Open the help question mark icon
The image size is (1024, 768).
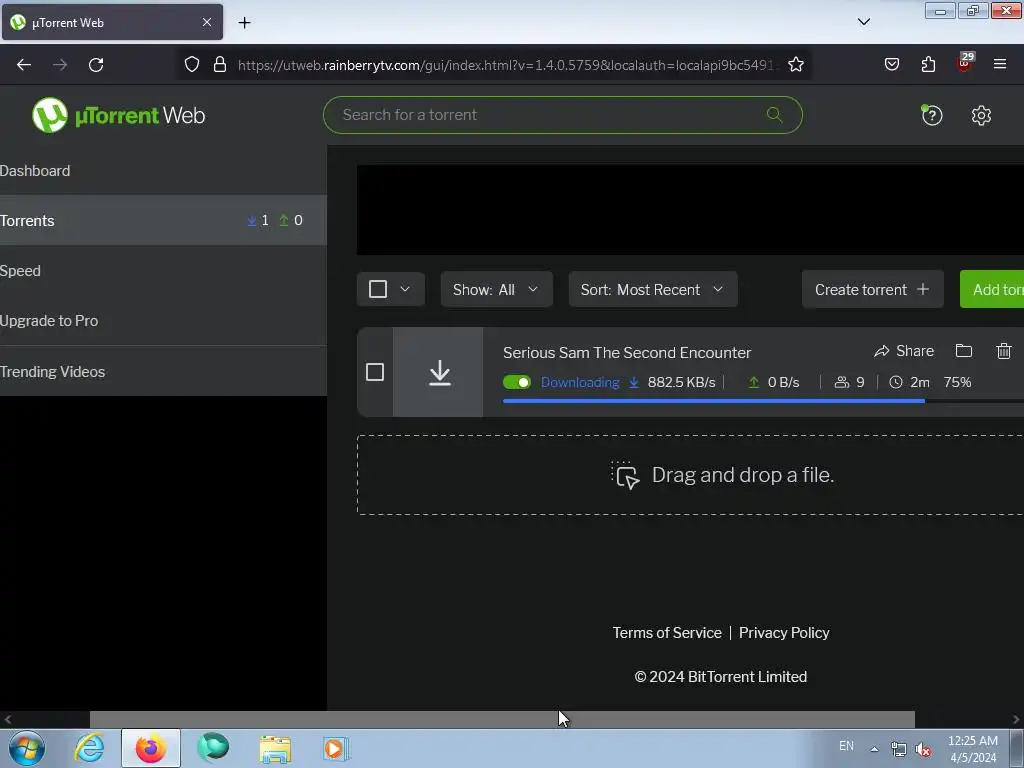pyautogui.click(x=931, y=116)
